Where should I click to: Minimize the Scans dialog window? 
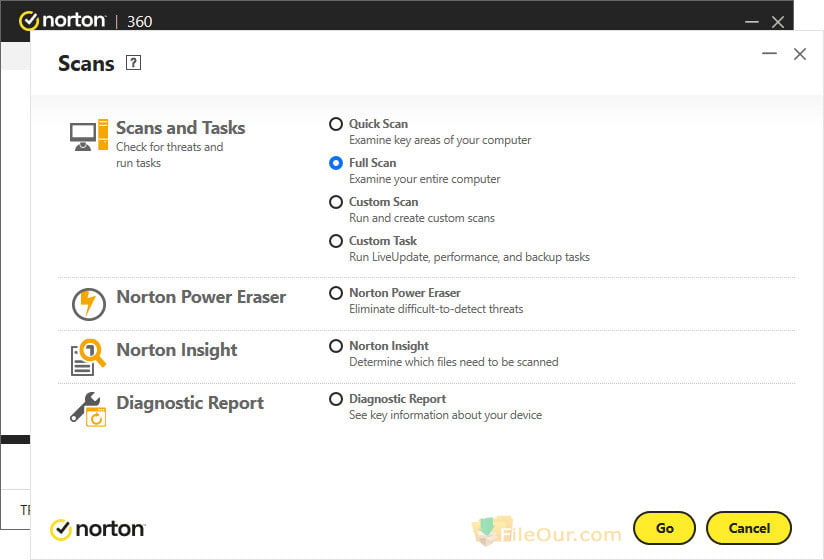769,54
